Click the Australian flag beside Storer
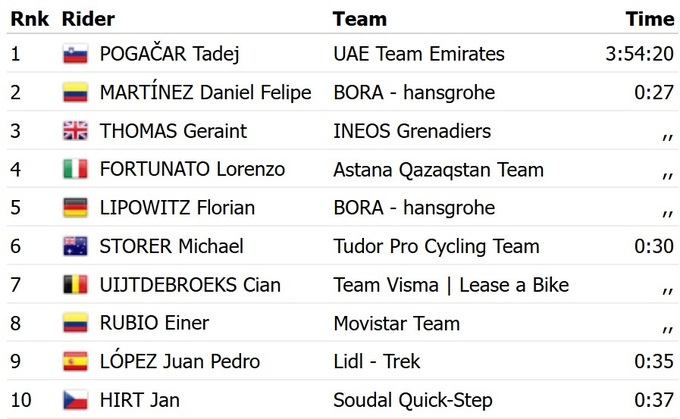680x419 pixels. pos(75,246)
